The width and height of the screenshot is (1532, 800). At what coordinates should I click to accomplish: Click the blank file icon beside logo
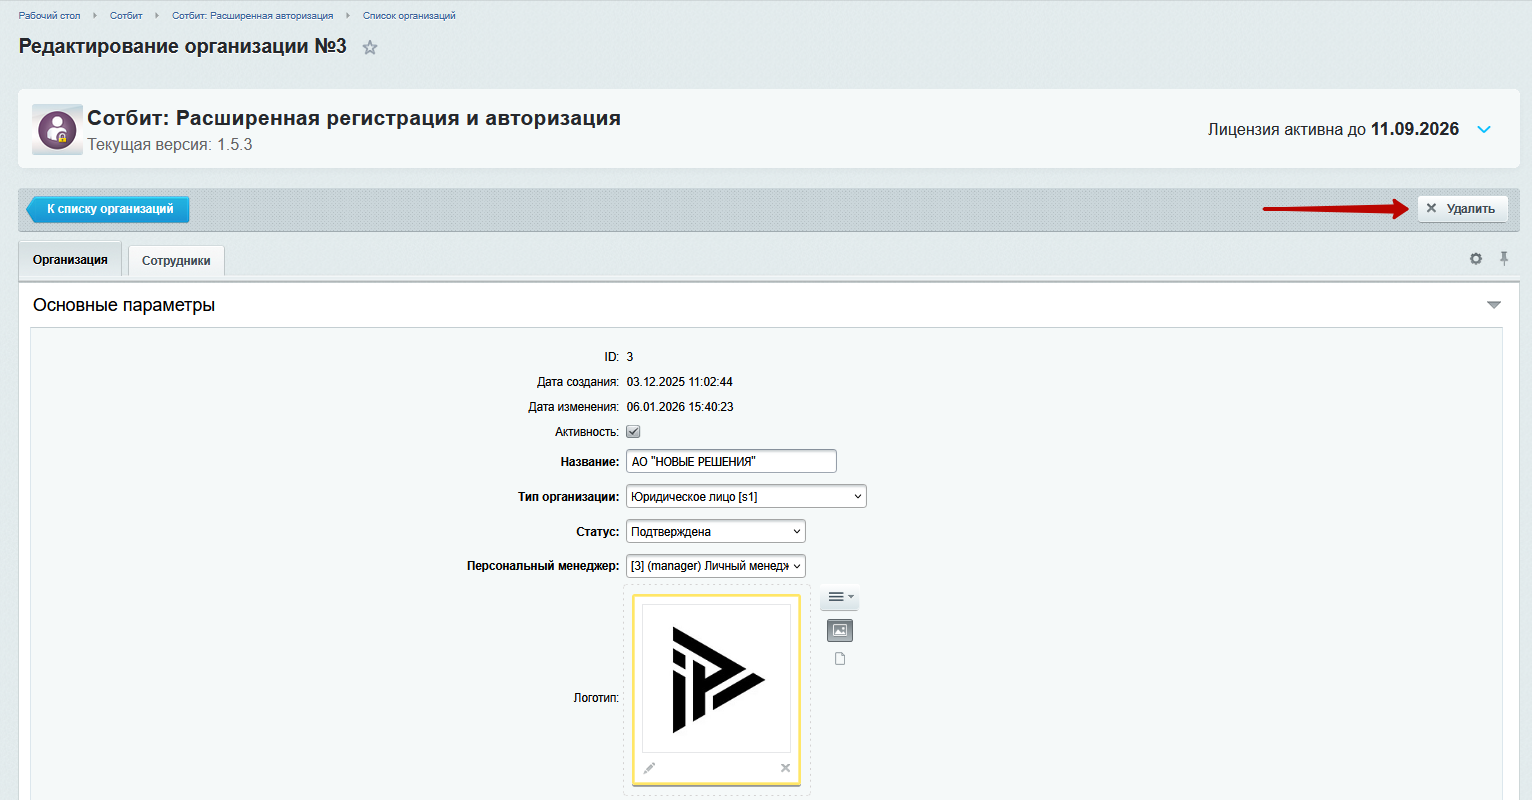tap(840, 659)
